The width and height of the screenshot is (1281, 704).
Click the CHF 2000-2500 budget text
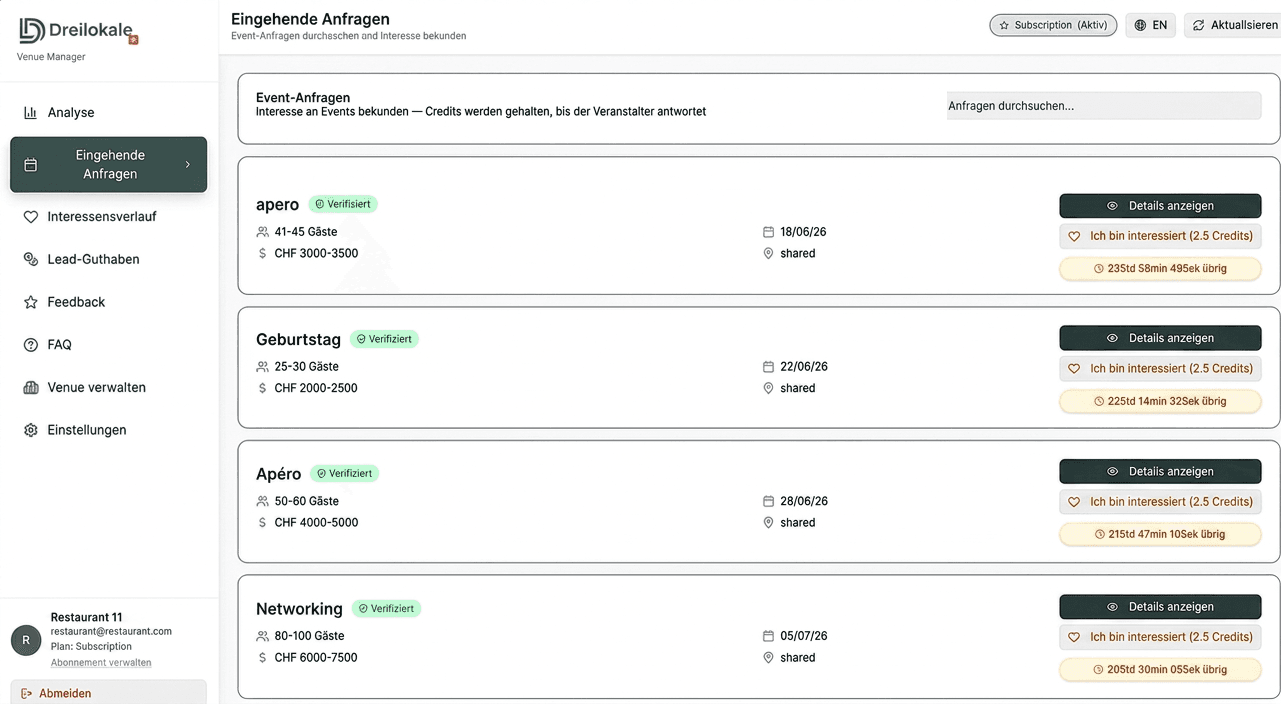pos(316,388)
